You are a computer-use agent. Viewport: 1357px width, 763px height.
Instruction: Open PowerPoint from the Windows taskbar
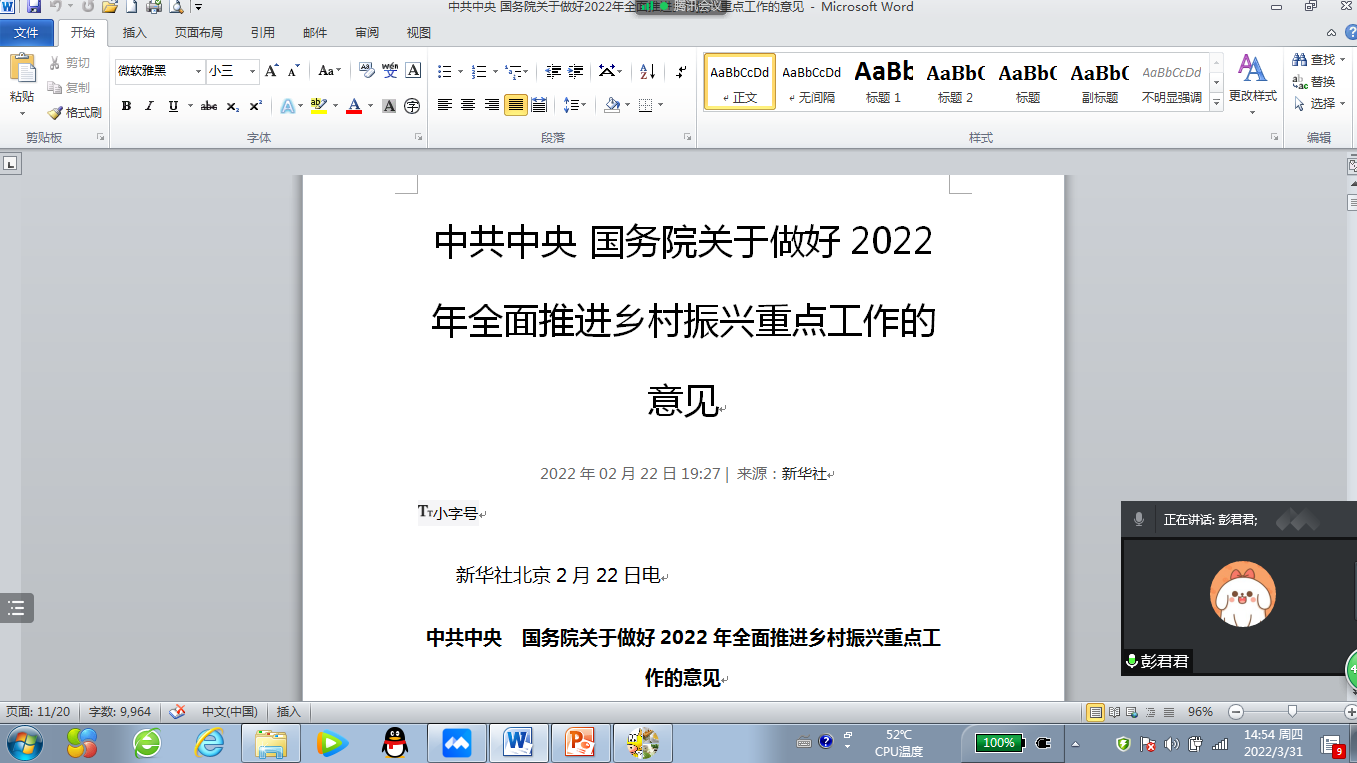tap(579, 743)
